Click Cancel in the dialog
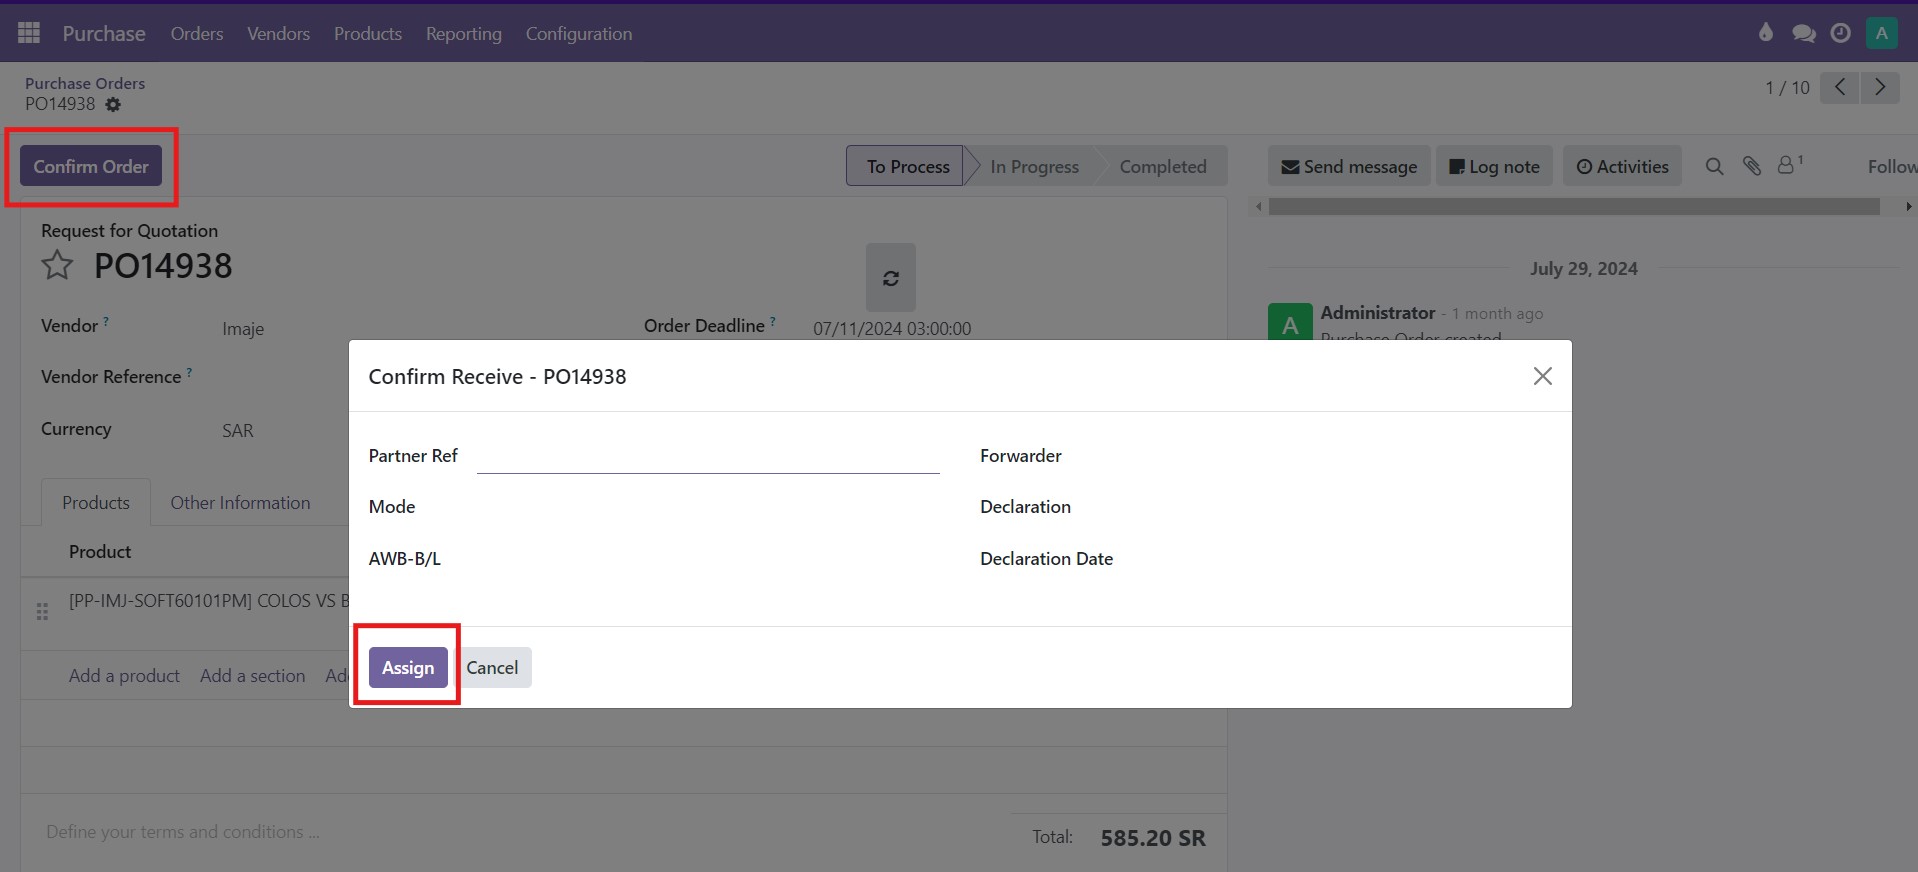1918x872 pixels. [x=492, y=668]
